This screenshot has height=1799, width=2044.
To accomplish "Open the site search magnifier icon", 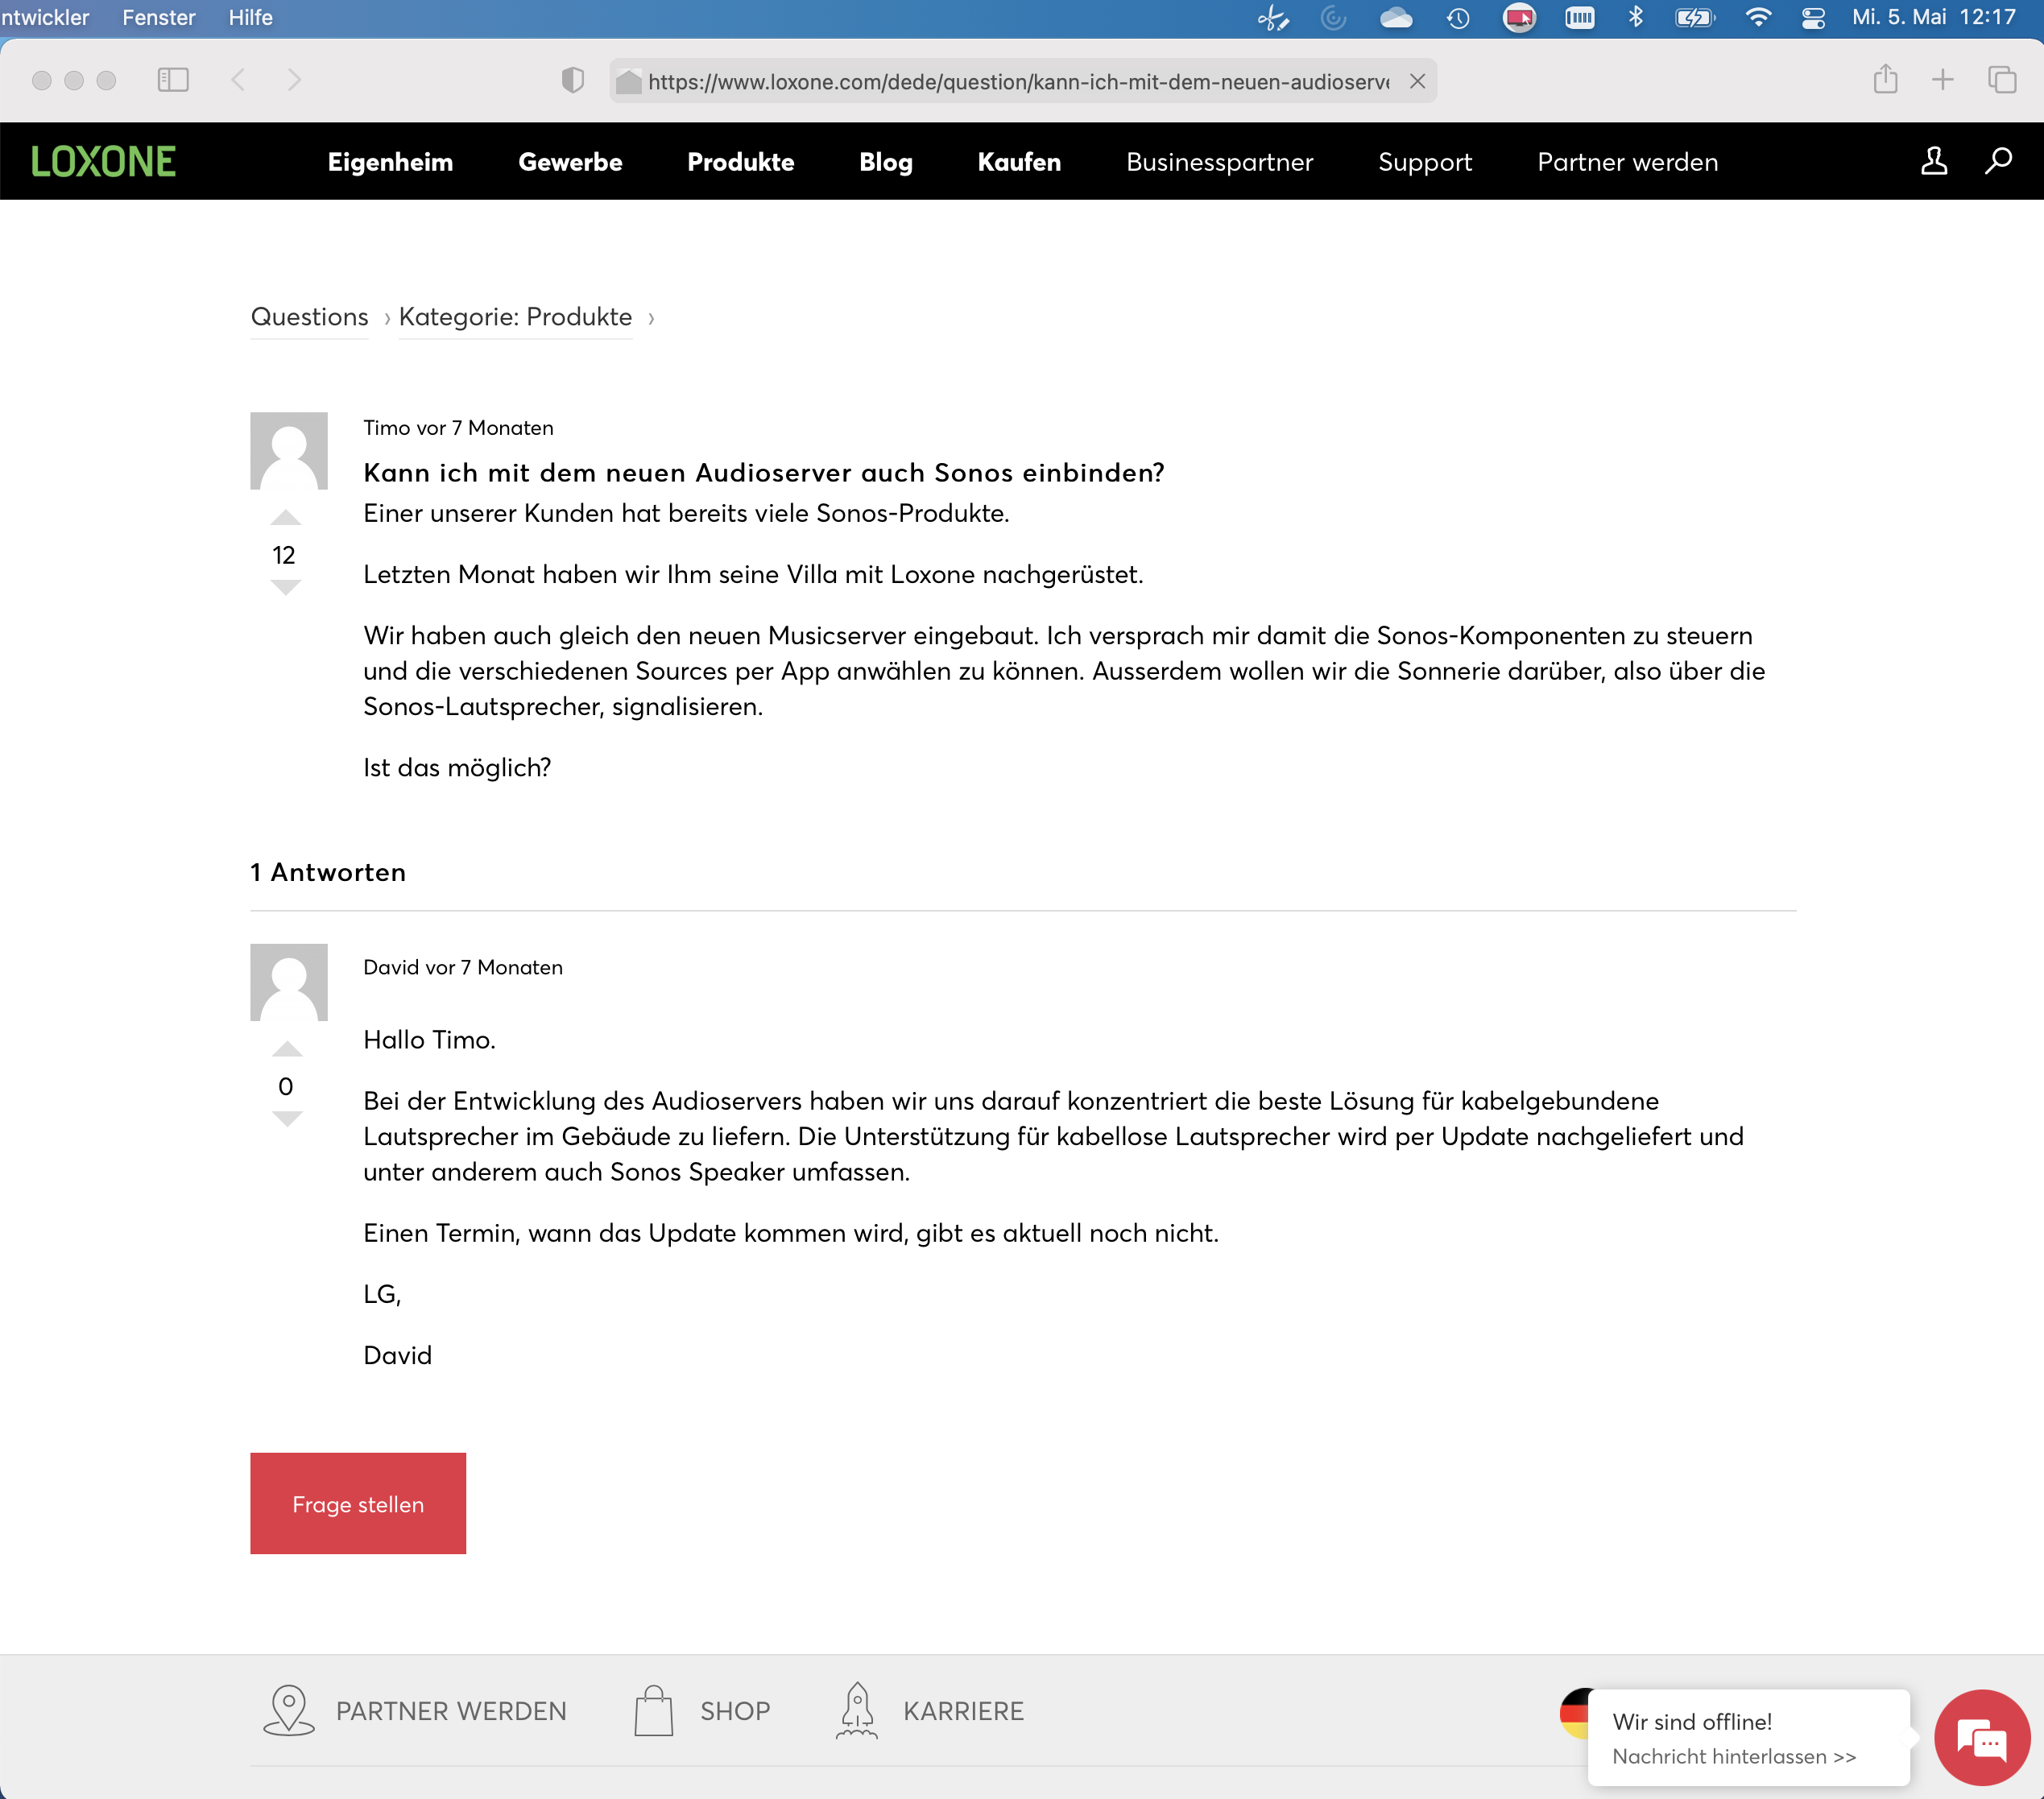I will click(x=1998, y=161).
